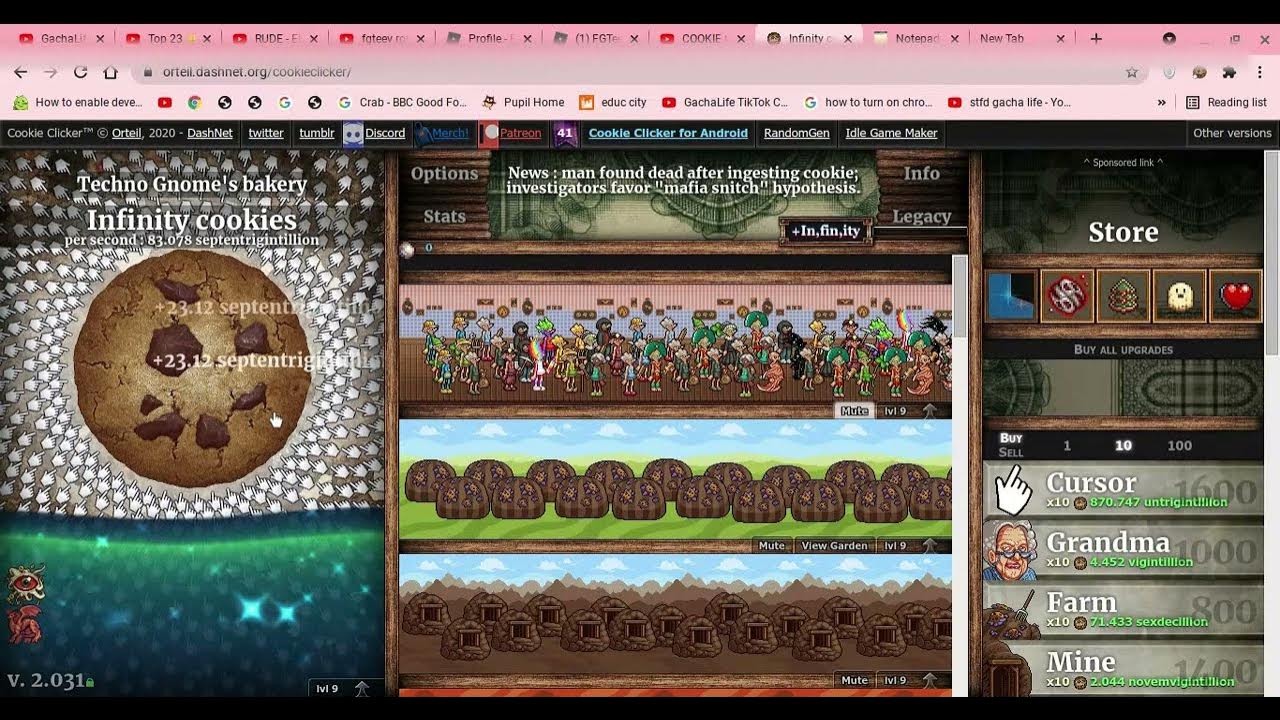Open the Reading list
This screenshot has width=1280, height=720.
pyautogui.click(x=1226, y=102)
